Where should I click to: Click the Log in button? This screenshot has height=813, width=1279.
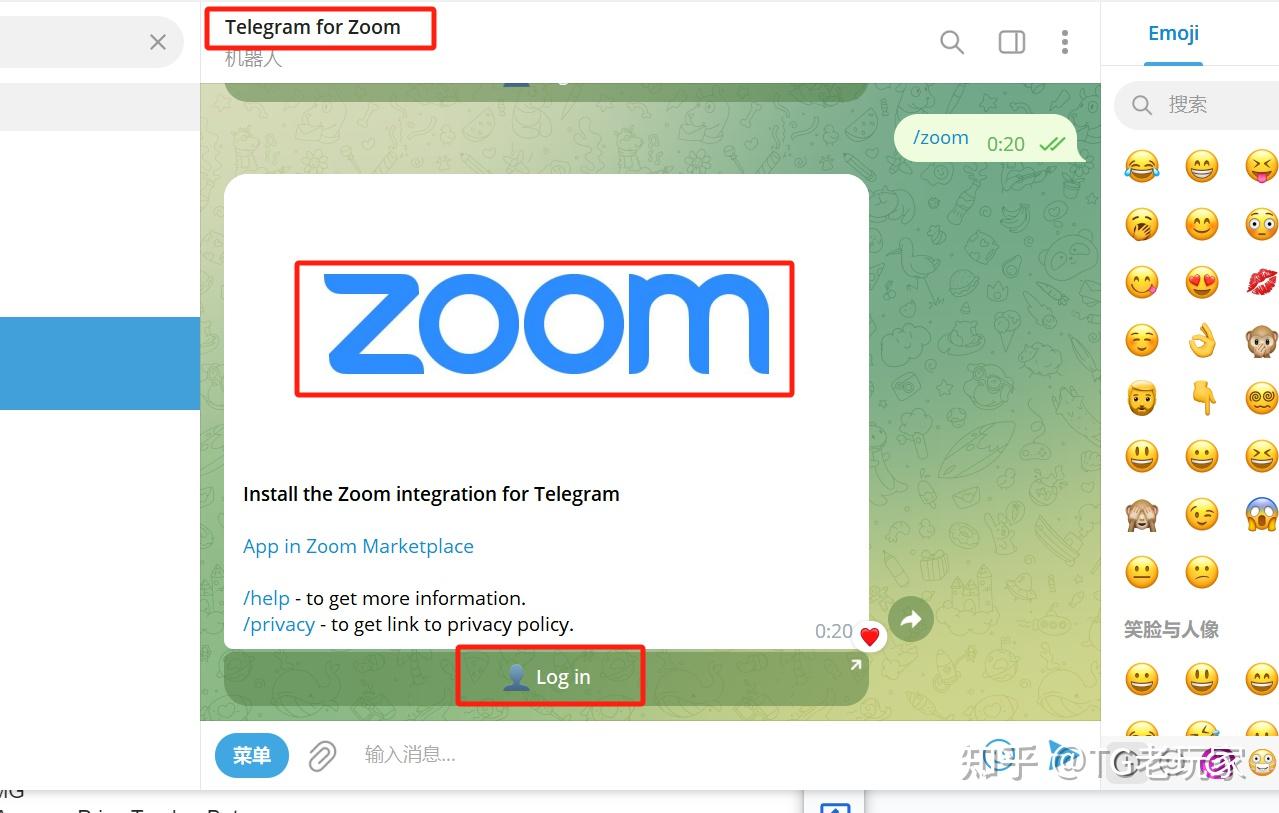pos(546,677)
